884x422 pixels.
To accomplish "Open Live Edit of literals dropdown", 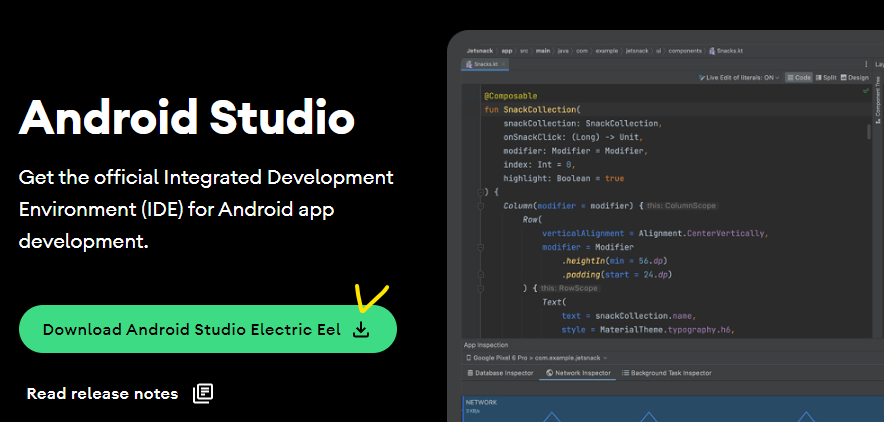I will coord(739,78).
